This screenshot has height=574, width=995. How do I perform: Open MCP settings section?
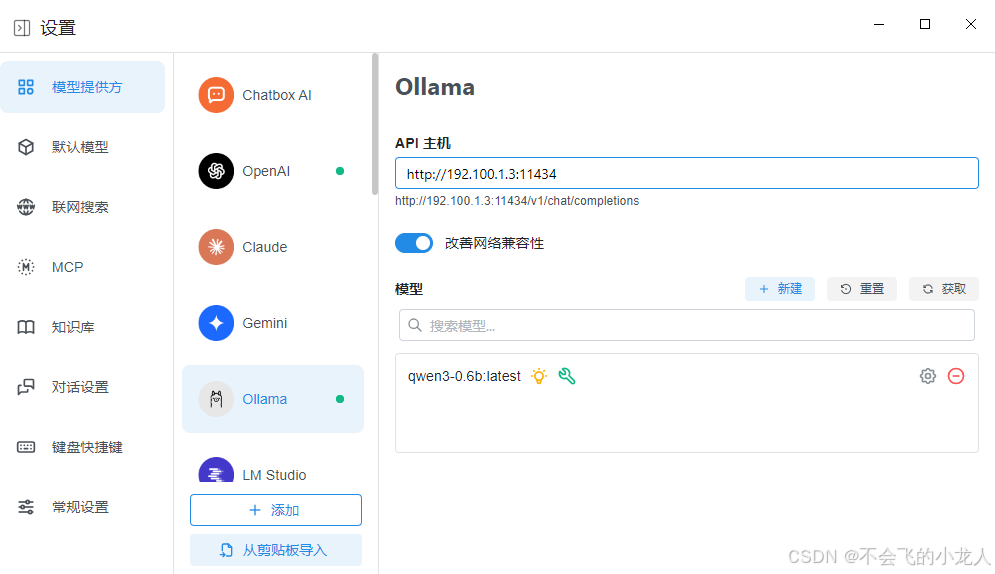click(82, 267)
